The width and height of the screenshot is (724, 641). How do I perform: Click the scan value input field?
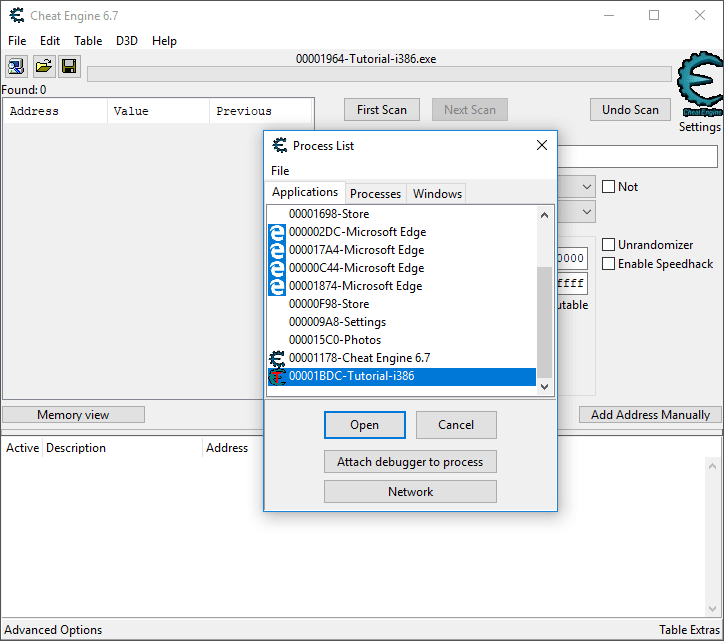click(638, 157)
